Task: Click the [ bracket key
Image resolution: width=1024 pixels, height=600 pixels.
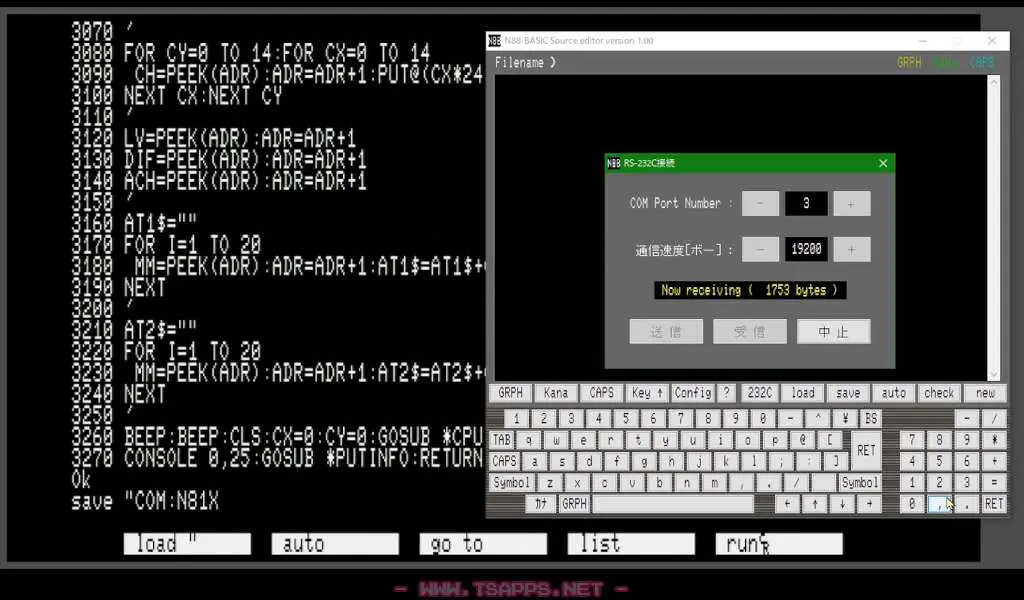Action: (830, 440)
